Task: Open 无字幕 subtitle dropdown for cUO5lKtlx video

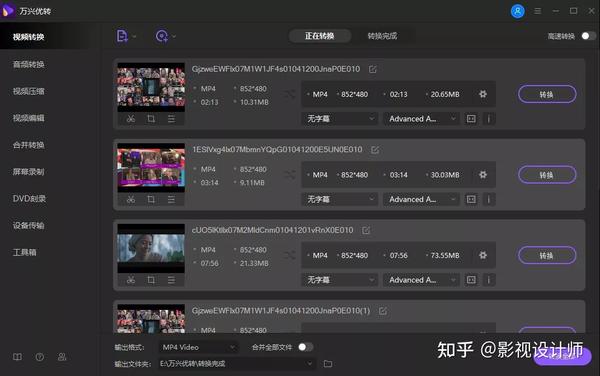Action: click(x=340, y=280)
